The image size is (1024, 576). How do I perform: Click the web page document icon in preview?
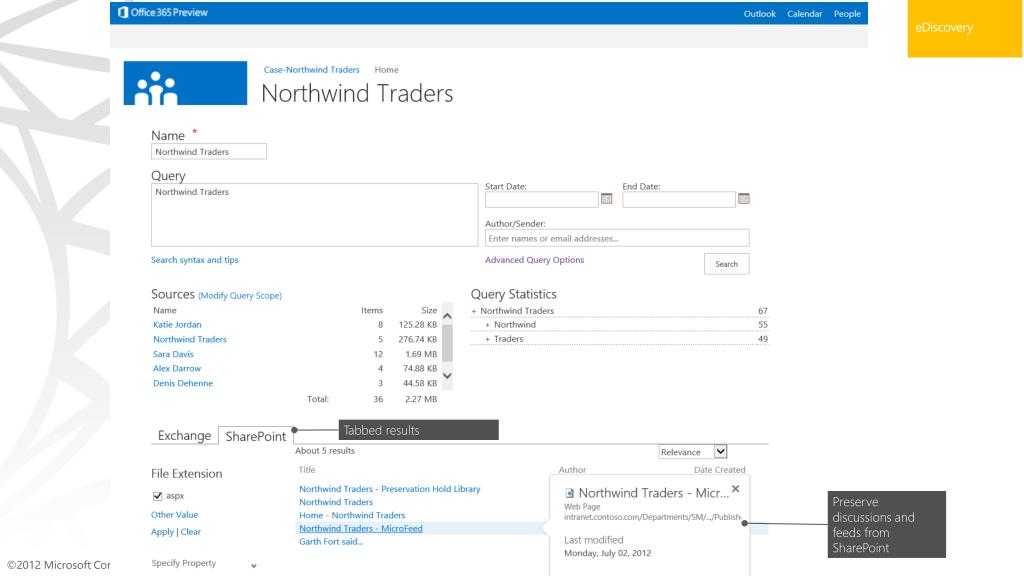pos(569,494)
